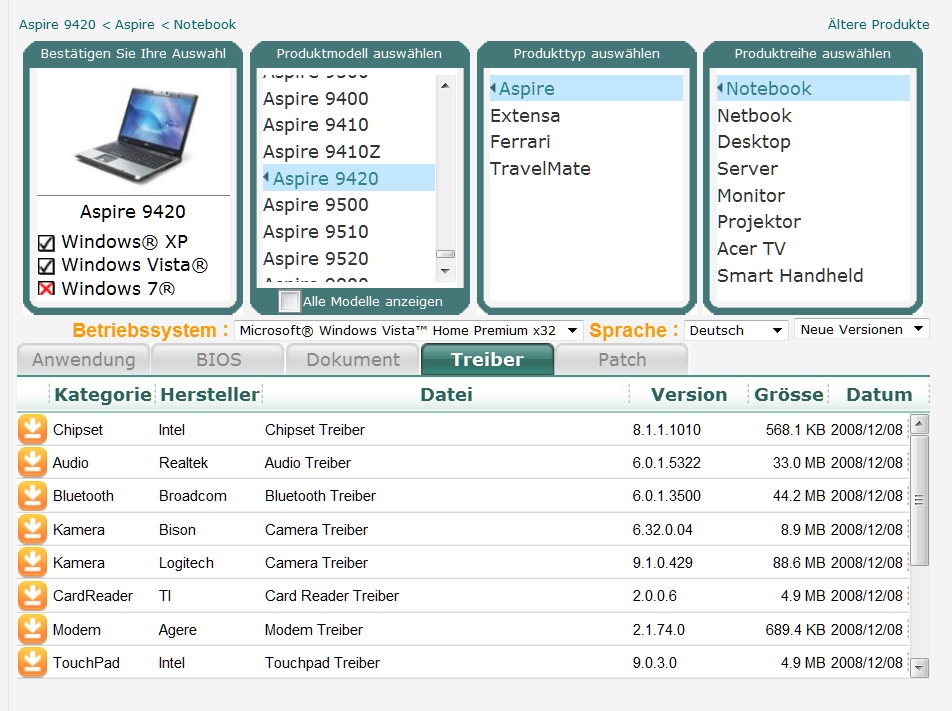This screenshot has height=711, width=952.
Task: Click scroll up arrow of driver table
Action: click(x=920, y=423)
